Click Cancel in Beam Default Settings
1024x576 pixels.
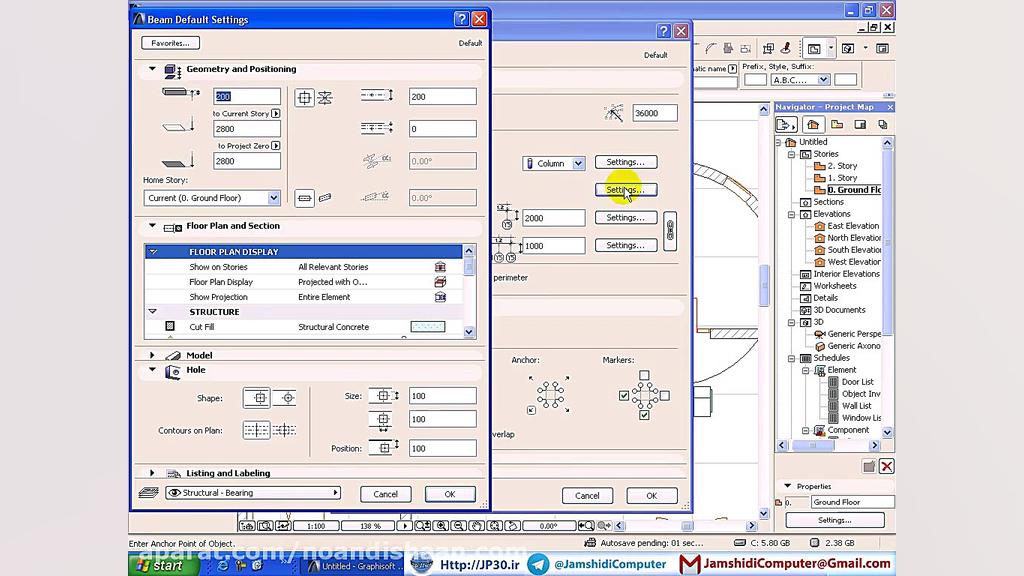(x=385, y=494)
